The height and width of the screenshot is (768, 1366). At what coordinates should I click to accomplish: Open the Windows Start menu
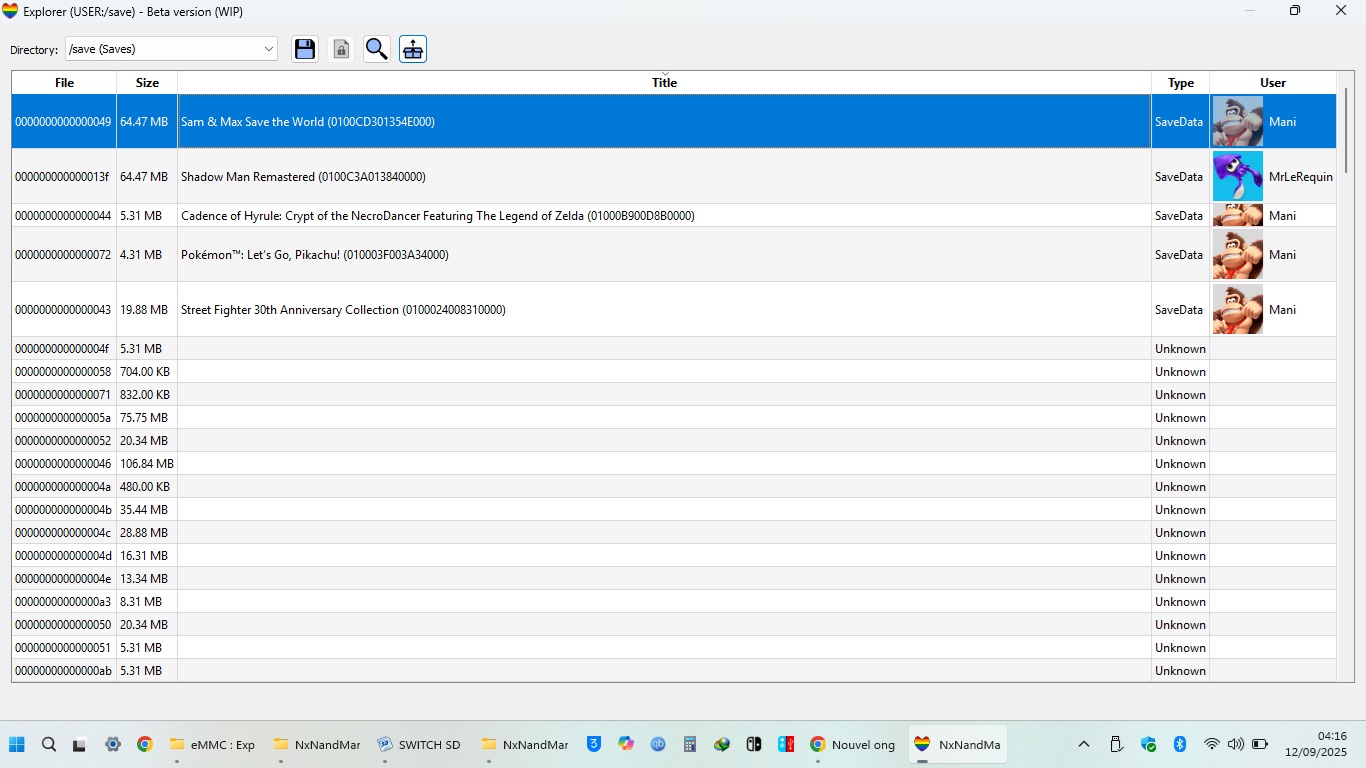[17, 744]
